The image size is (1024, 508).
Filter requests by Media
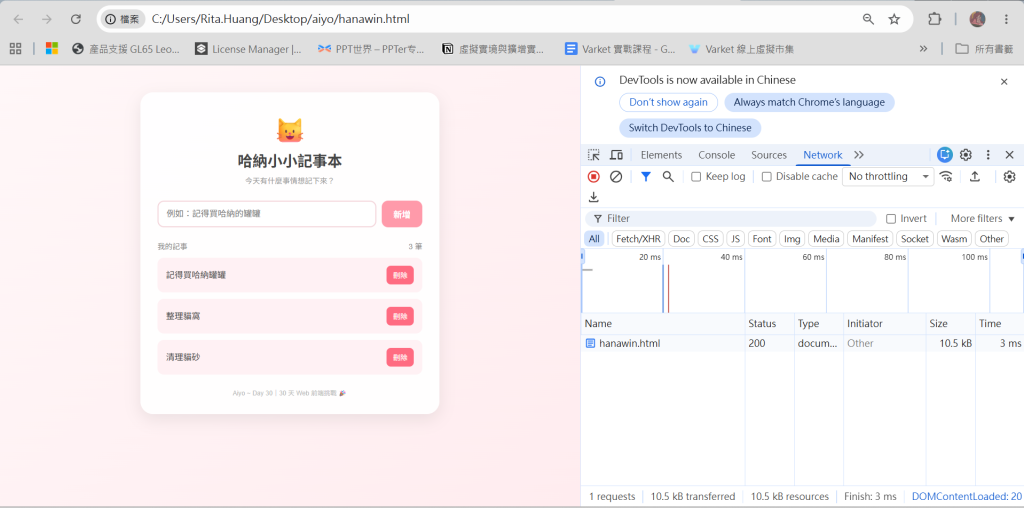tap(826, 239)
